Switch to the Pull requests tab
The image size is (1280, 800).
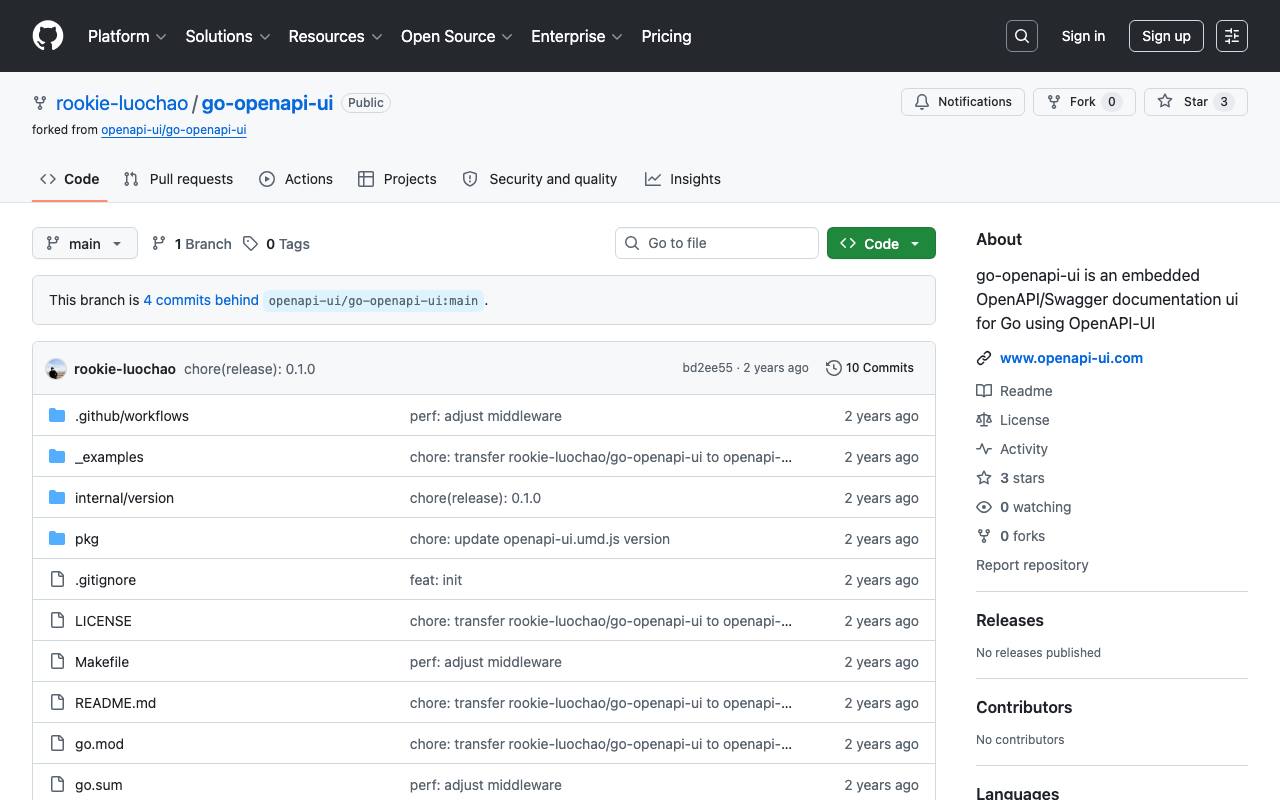tap(178, 179)
